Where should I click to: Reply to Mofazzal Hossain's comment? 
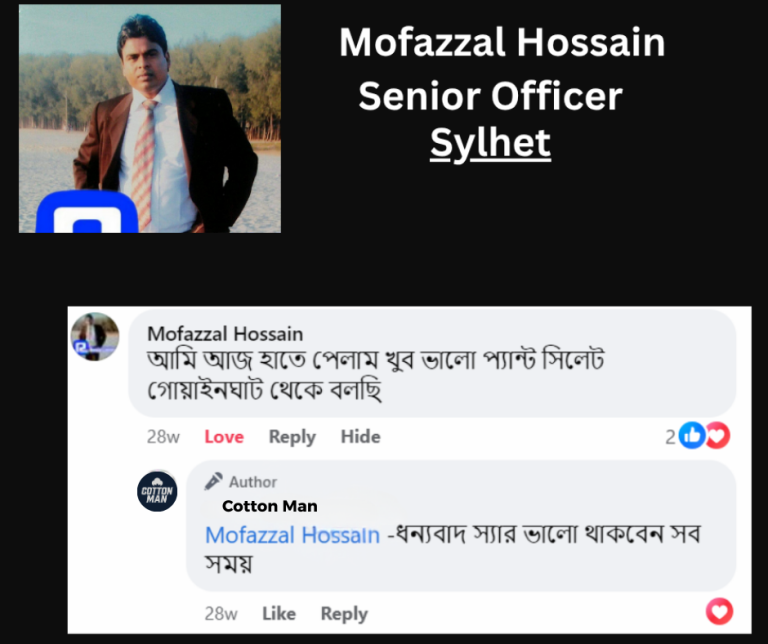pyautogui.click(x=292, y=437)
